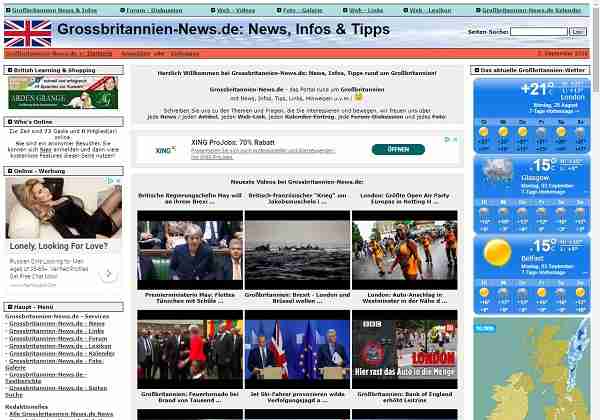Click Grossbritannien-News.de - Links in Haupt-Menü

tap(56, 331)
